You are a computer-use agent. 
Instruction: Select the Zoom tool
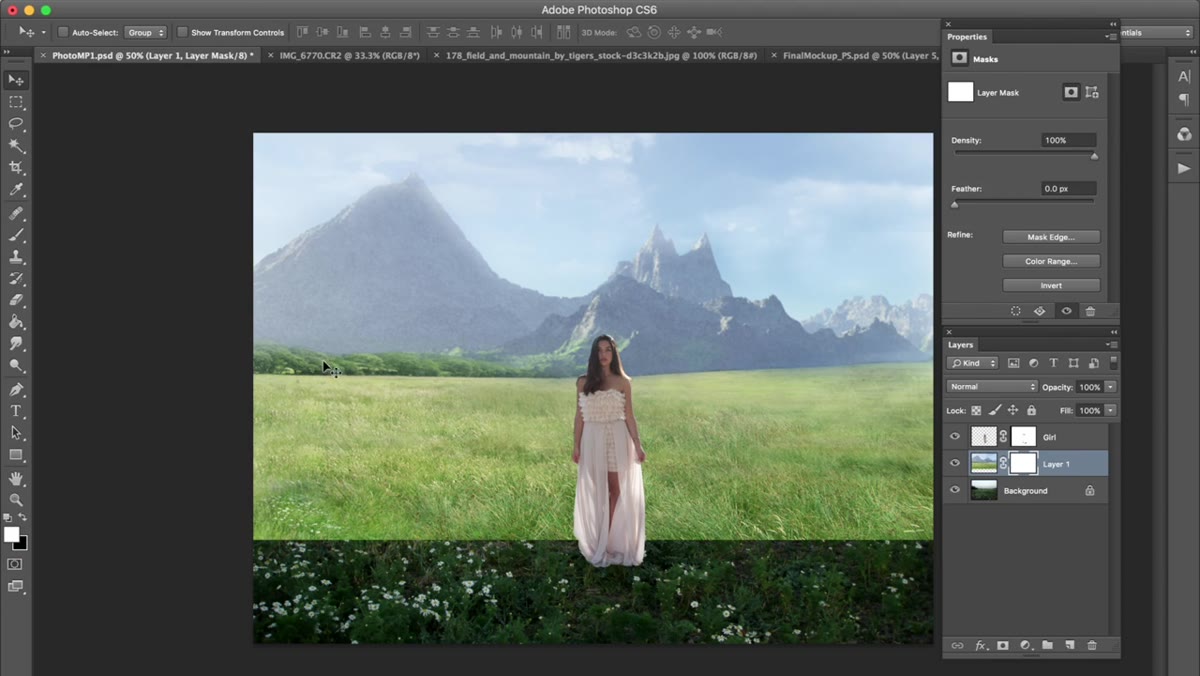pyautogui.click(x=16, y=499)
